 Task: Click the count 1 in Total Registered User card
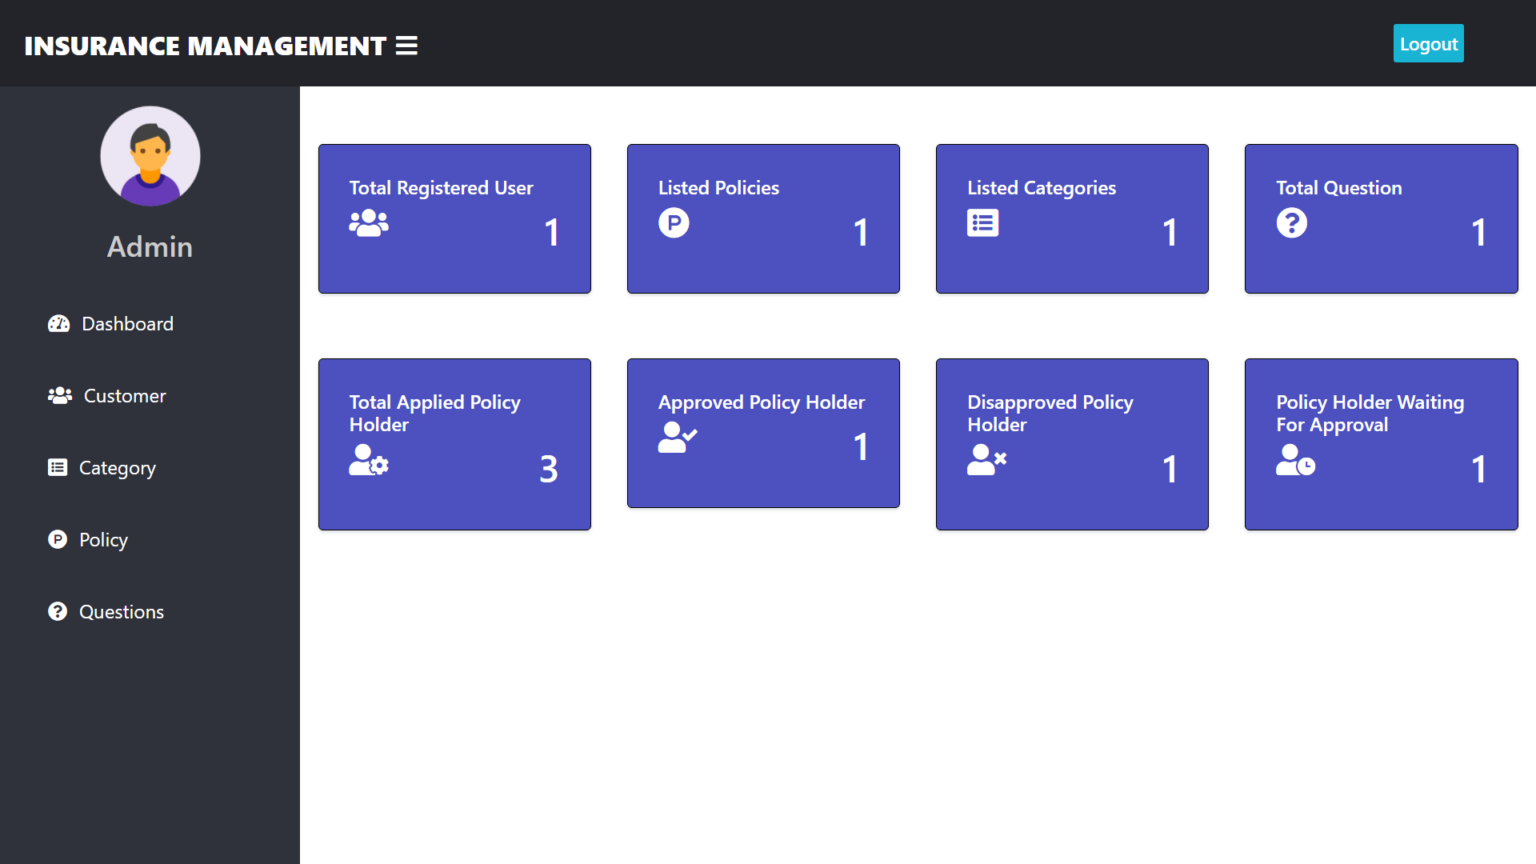click(x=551, y=232)
